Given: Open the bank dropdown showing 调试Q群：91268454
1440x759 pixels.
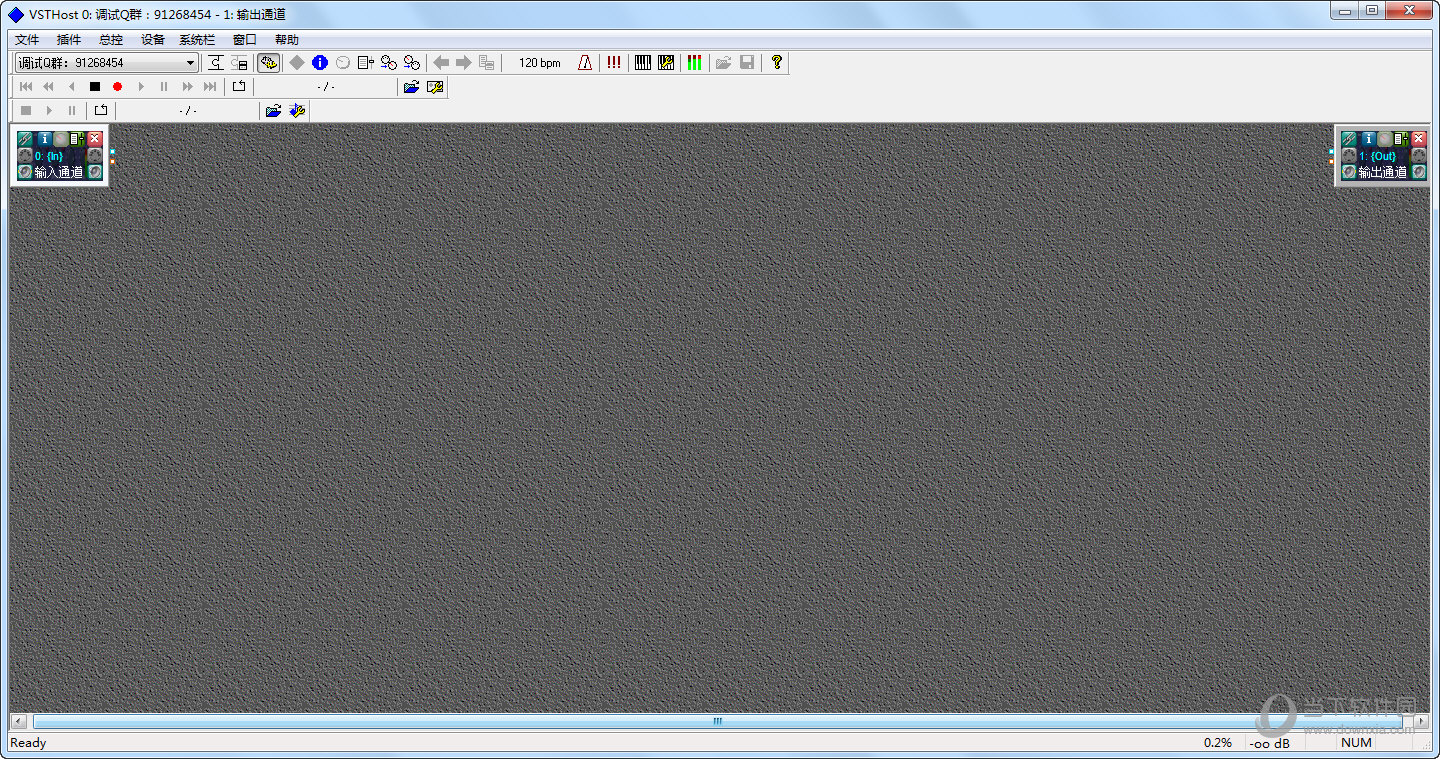Looking at the screenshot, I should (x=106, y=63).
